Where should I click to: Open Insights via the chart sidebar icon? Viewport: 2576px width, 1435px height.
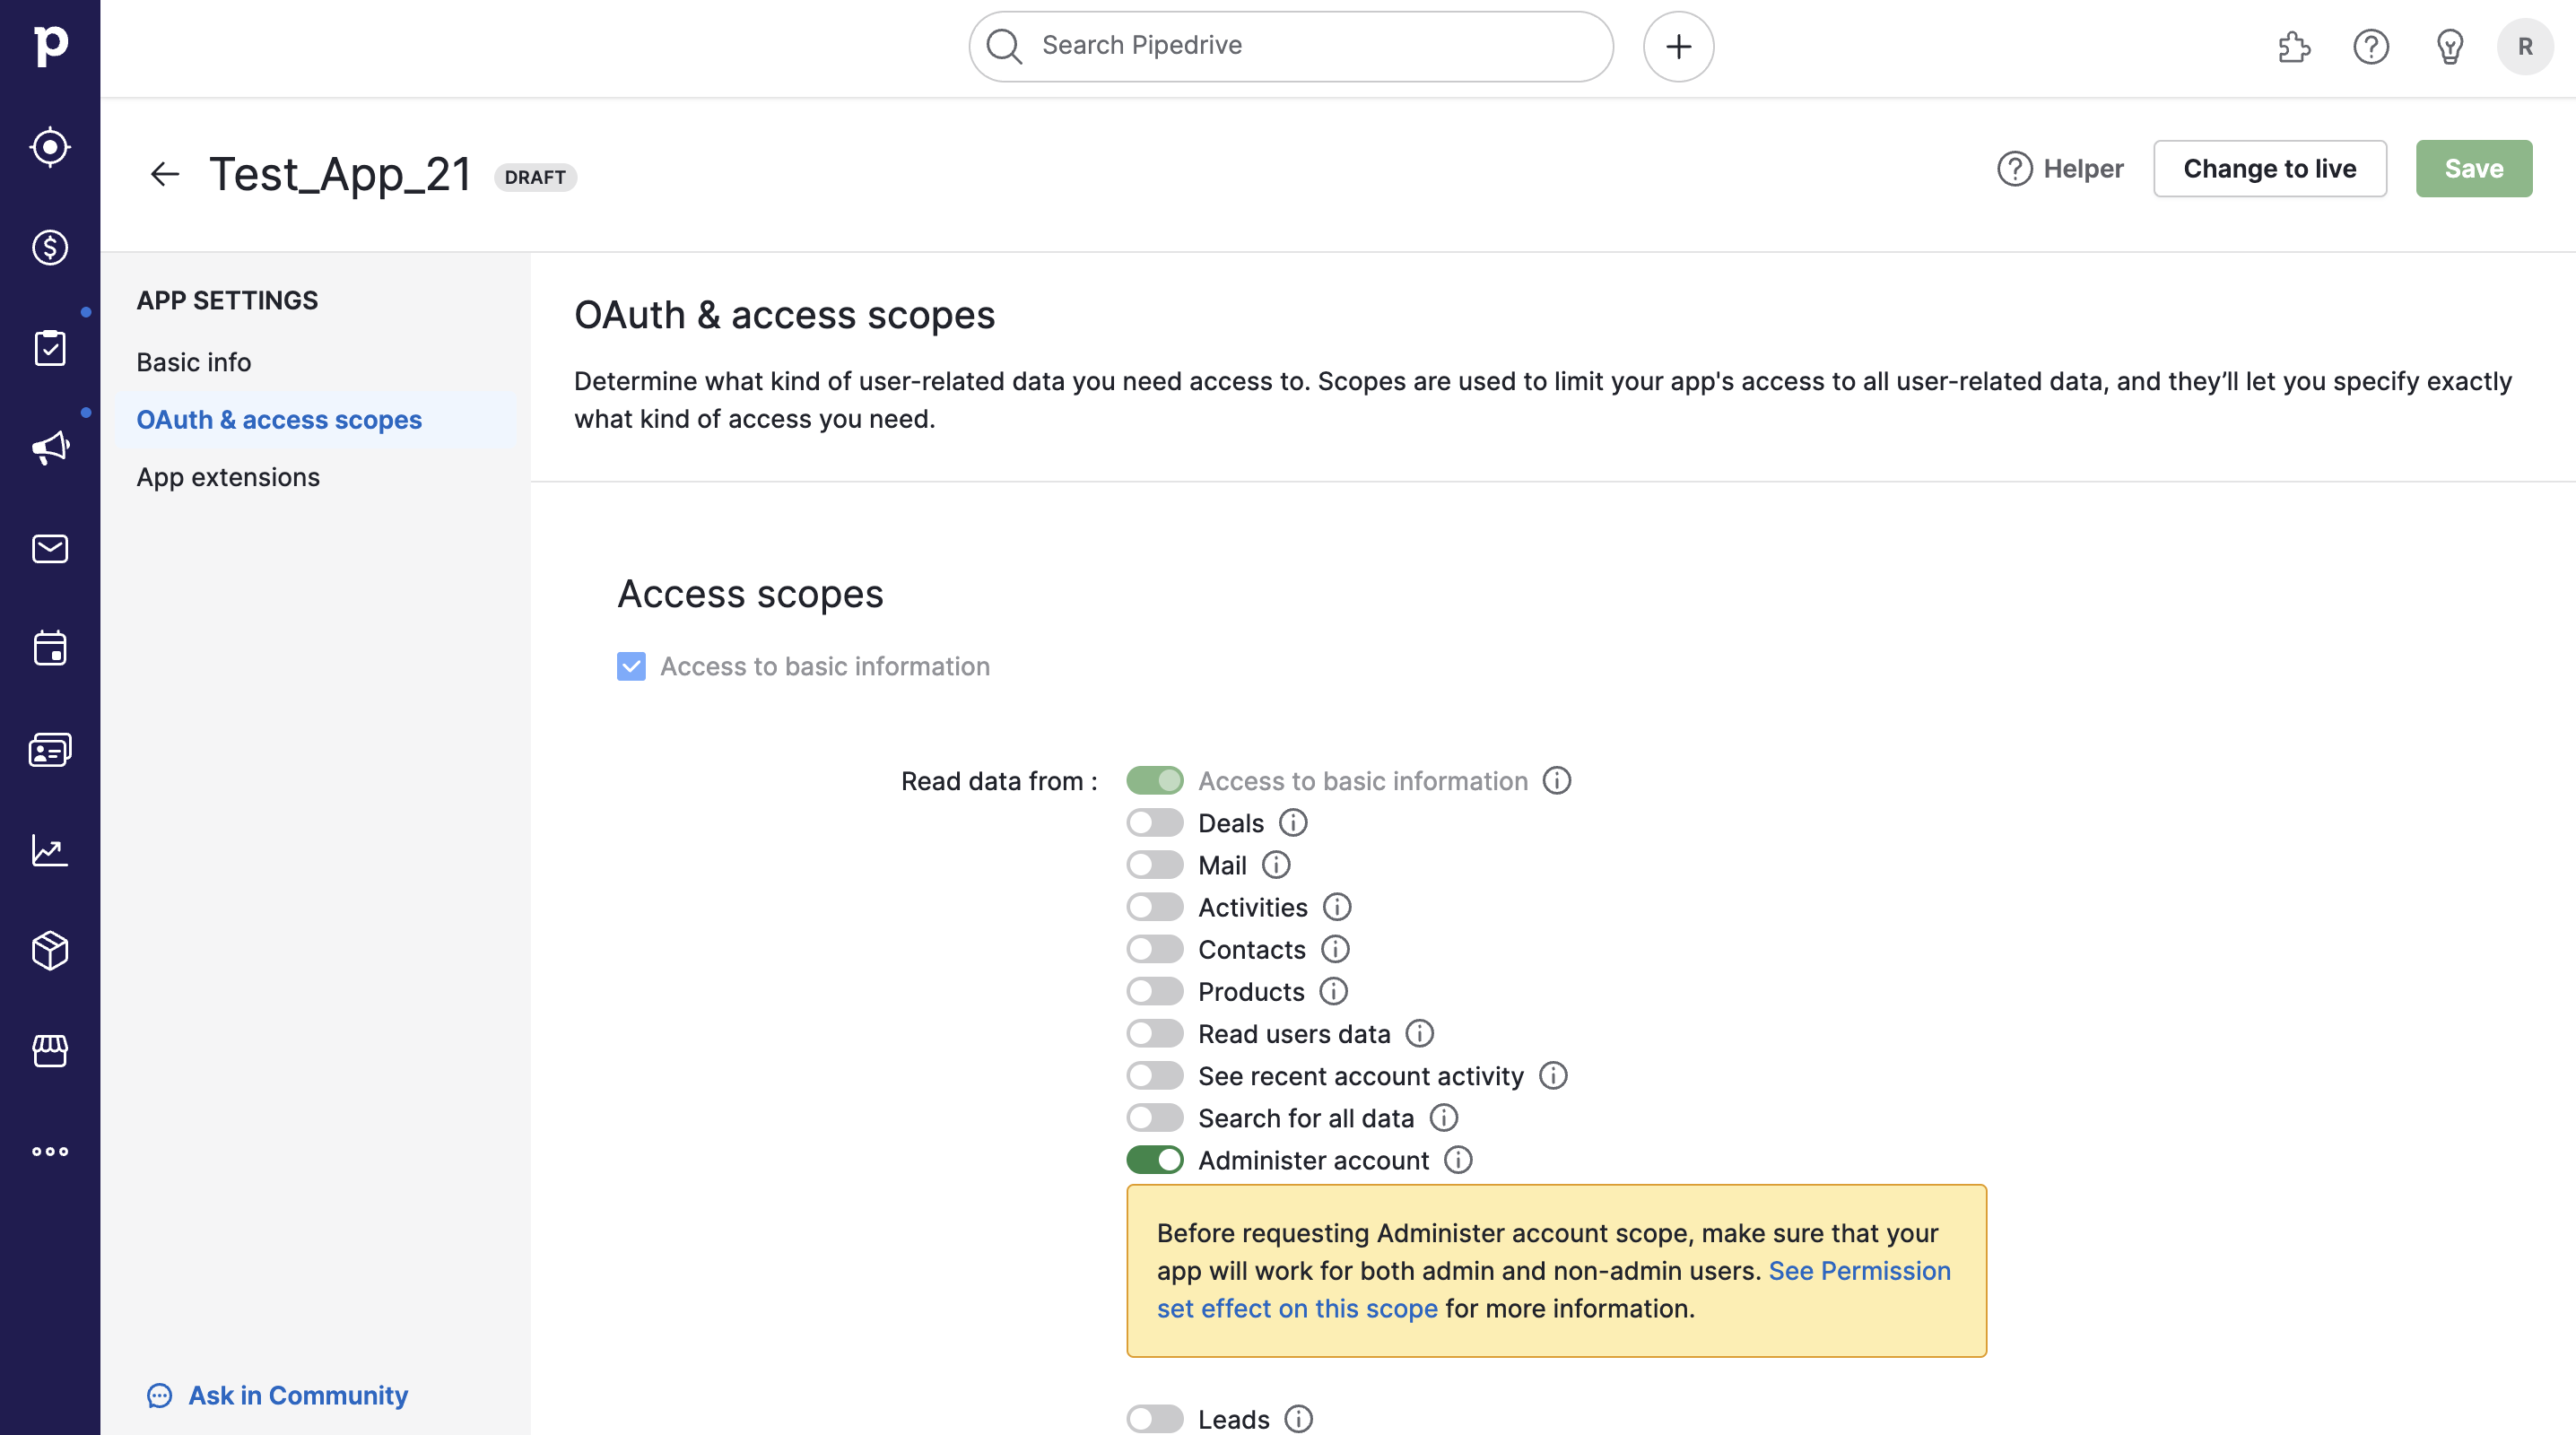(48, 850)
